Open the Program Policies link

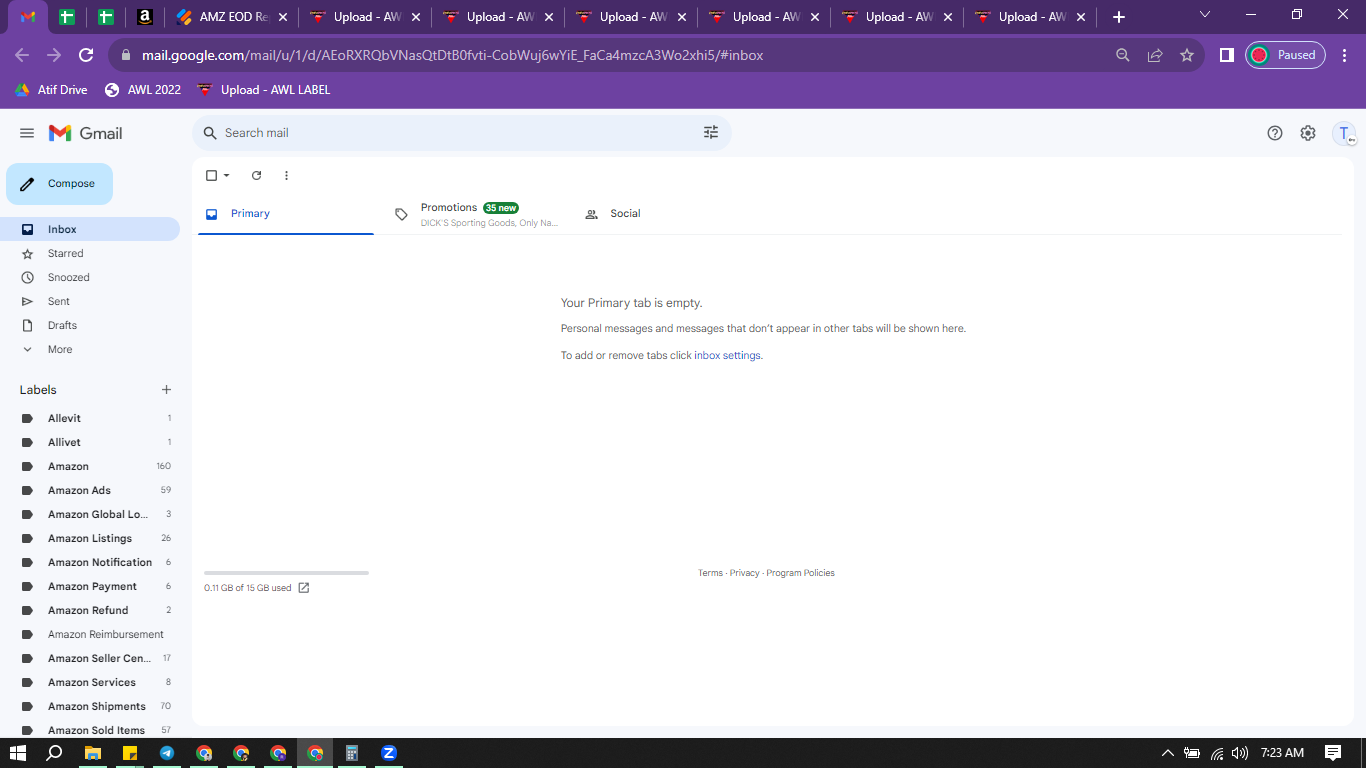(x=800, y=573)
